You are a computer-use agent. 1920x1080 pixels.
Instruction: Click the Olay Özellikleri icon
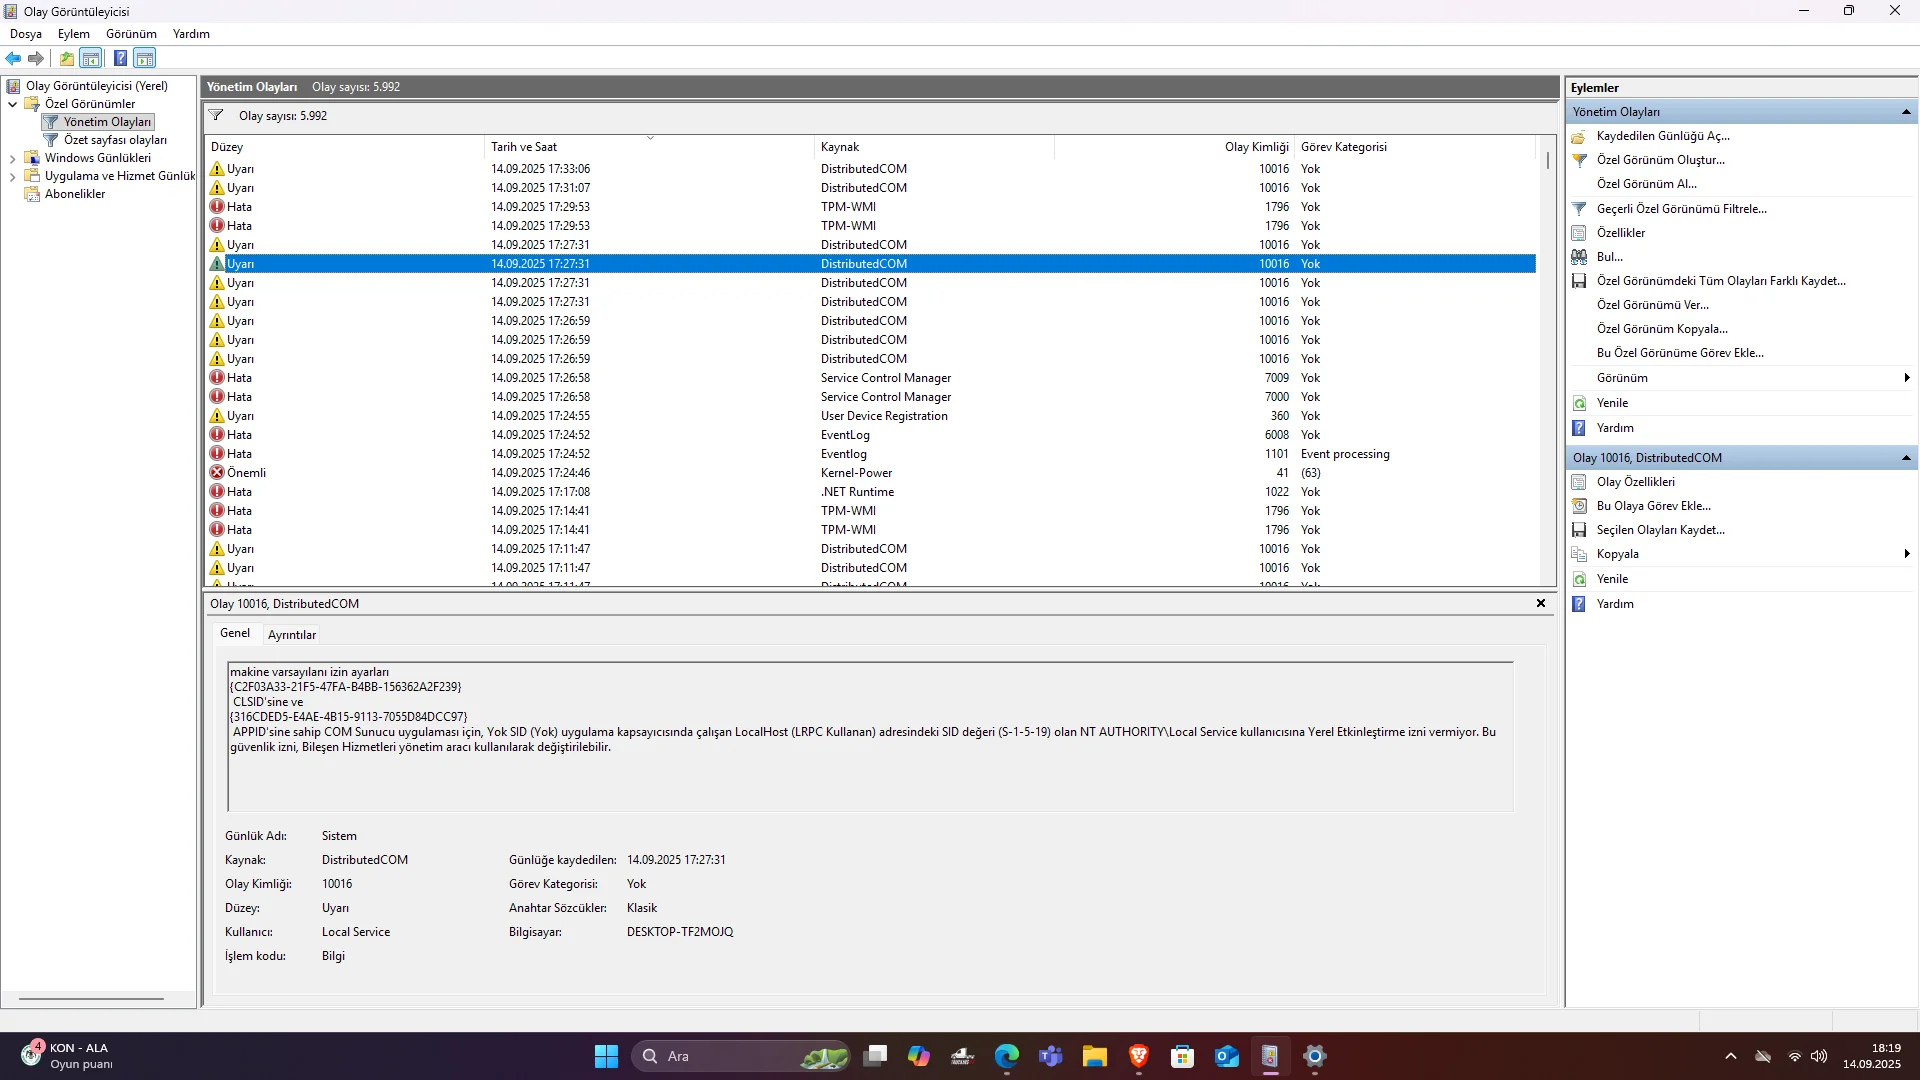[1579, 482]
